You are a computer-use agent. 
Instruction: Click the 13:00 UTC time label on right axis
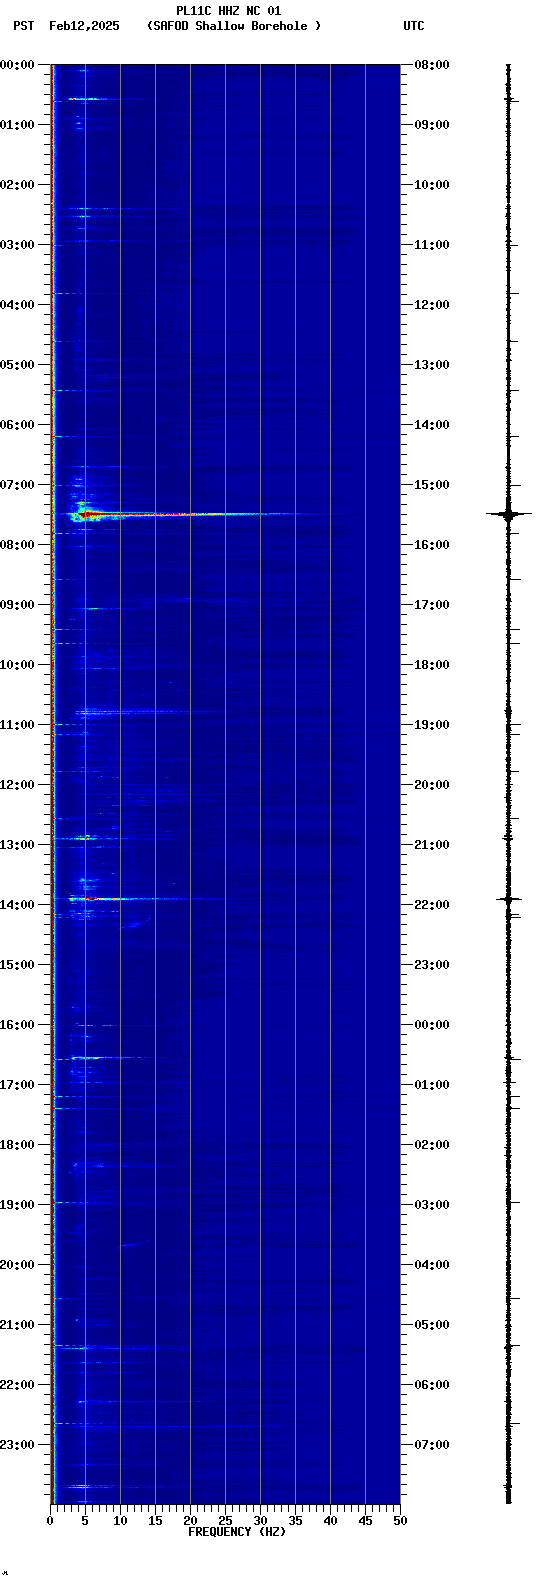432,365
